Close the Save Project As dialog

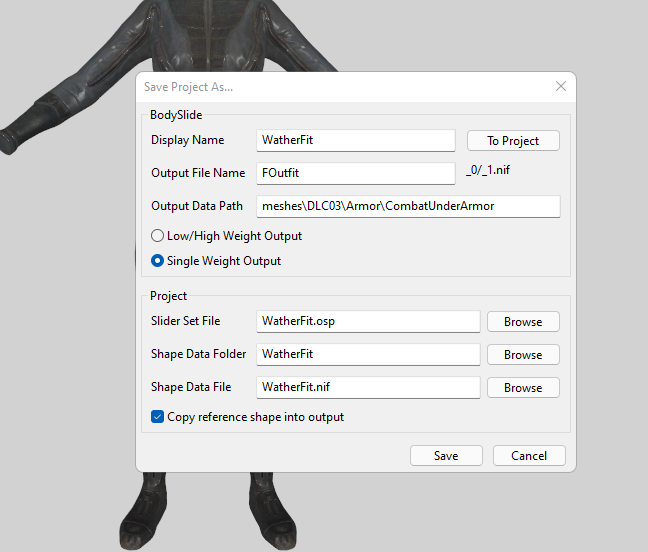pyautogui.click(x=561, y=86)
